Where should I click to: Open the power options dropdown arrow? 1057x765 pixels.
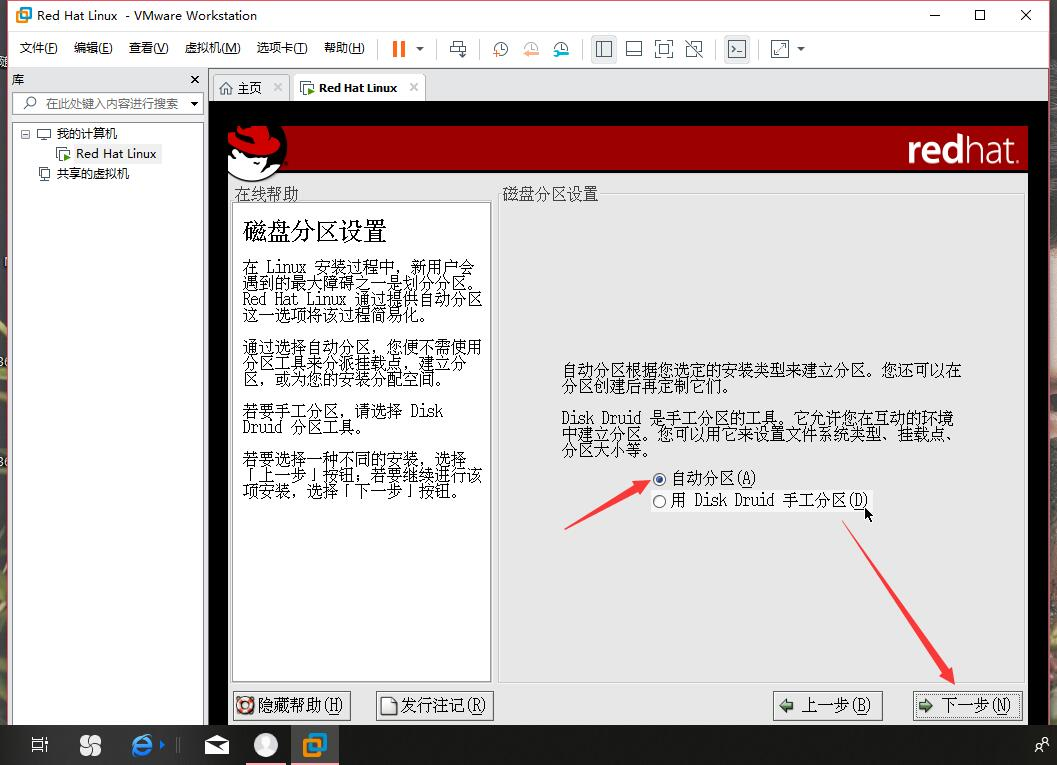click(420, 49)
